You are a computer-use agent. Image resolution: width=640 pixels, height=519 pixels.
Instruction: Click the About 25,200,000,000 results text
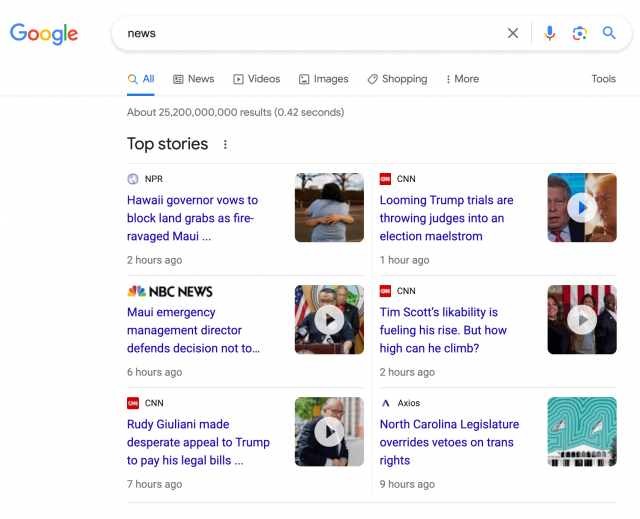coord(236,112)
